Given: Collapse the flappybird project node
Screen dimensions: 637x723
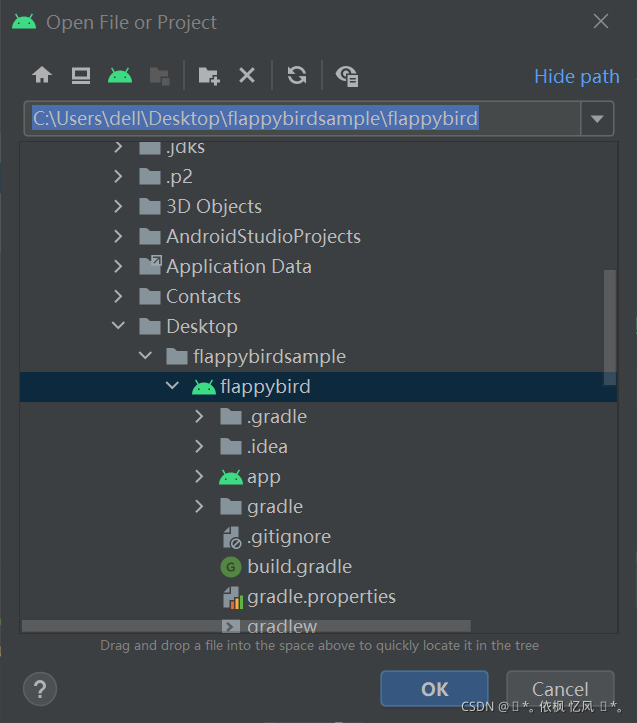Looking at the screenshot, I should 172,385.
